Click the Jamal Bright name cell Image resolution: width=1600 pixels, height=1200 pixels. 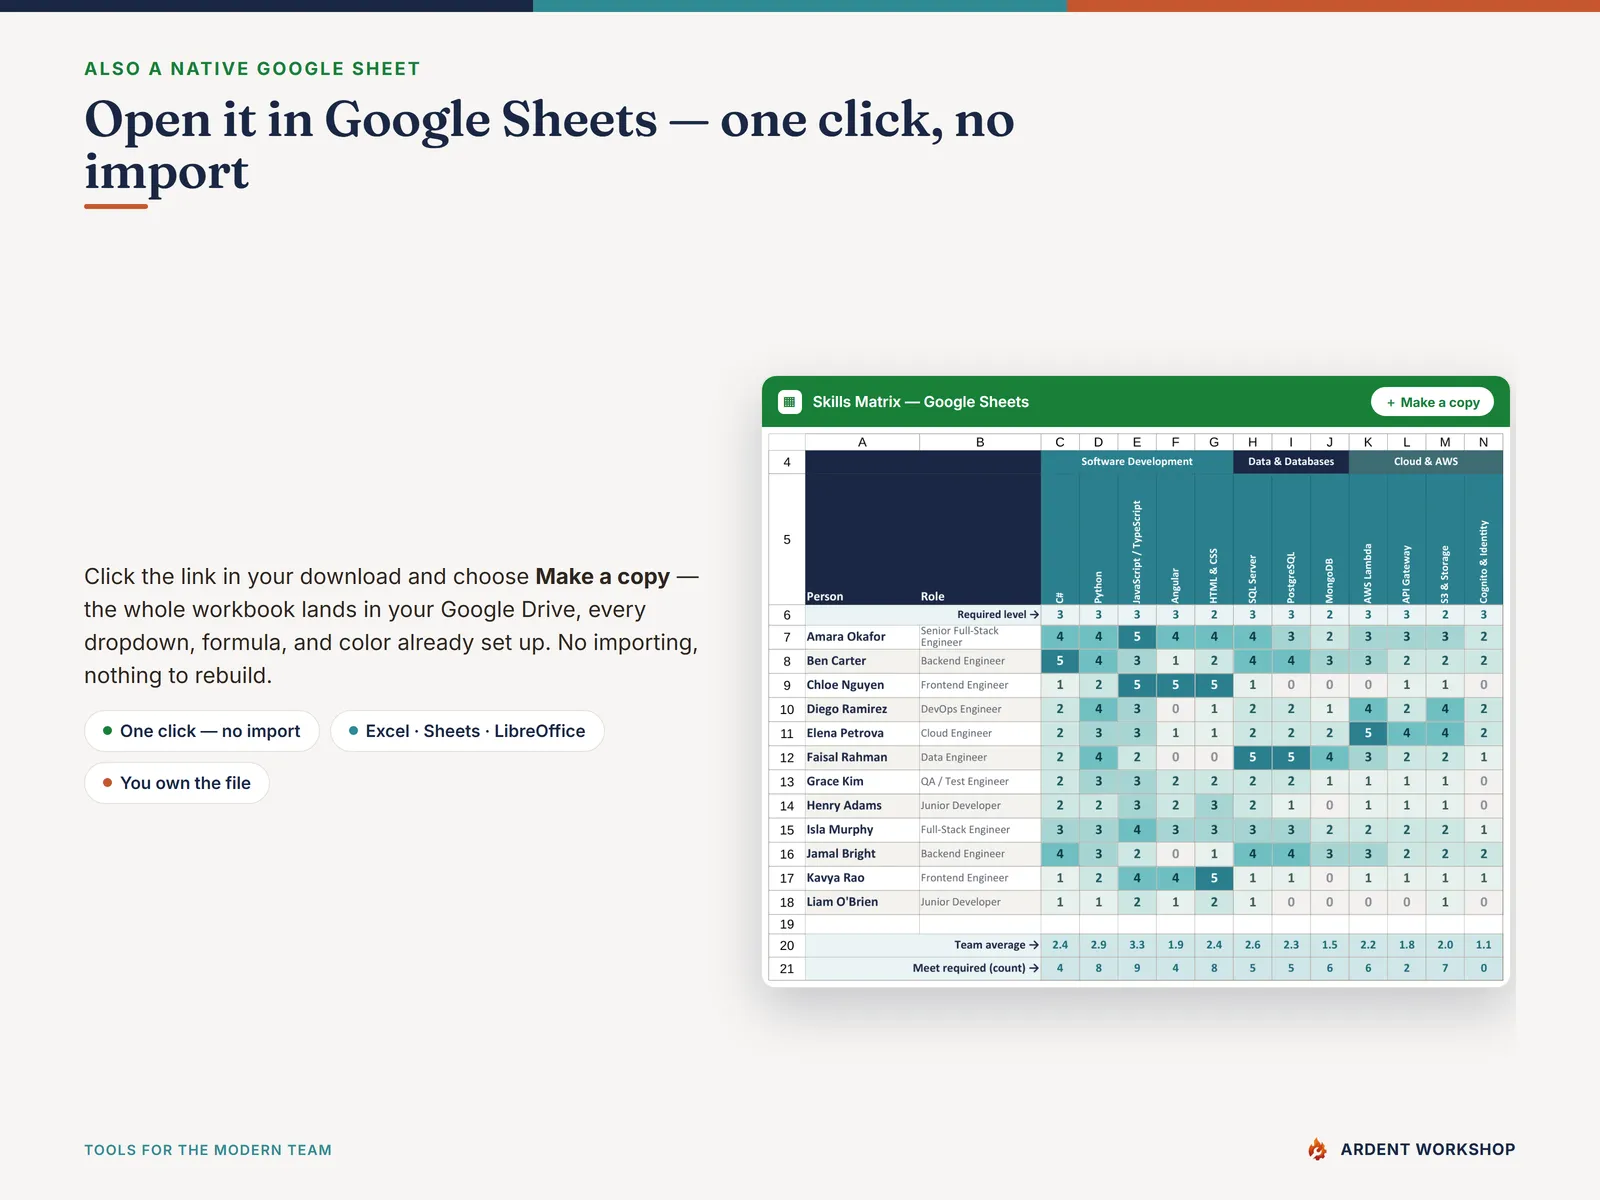pos(862,854)
